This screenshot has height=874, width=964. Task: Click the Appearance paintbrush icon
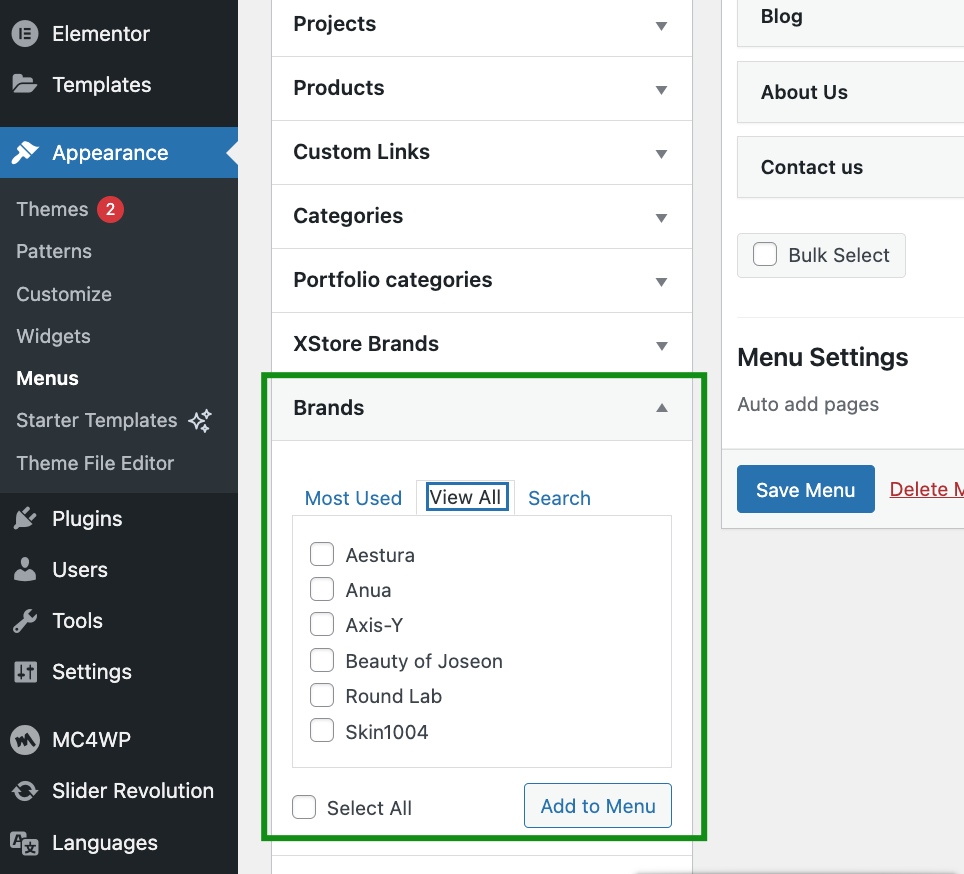point(25,152)
